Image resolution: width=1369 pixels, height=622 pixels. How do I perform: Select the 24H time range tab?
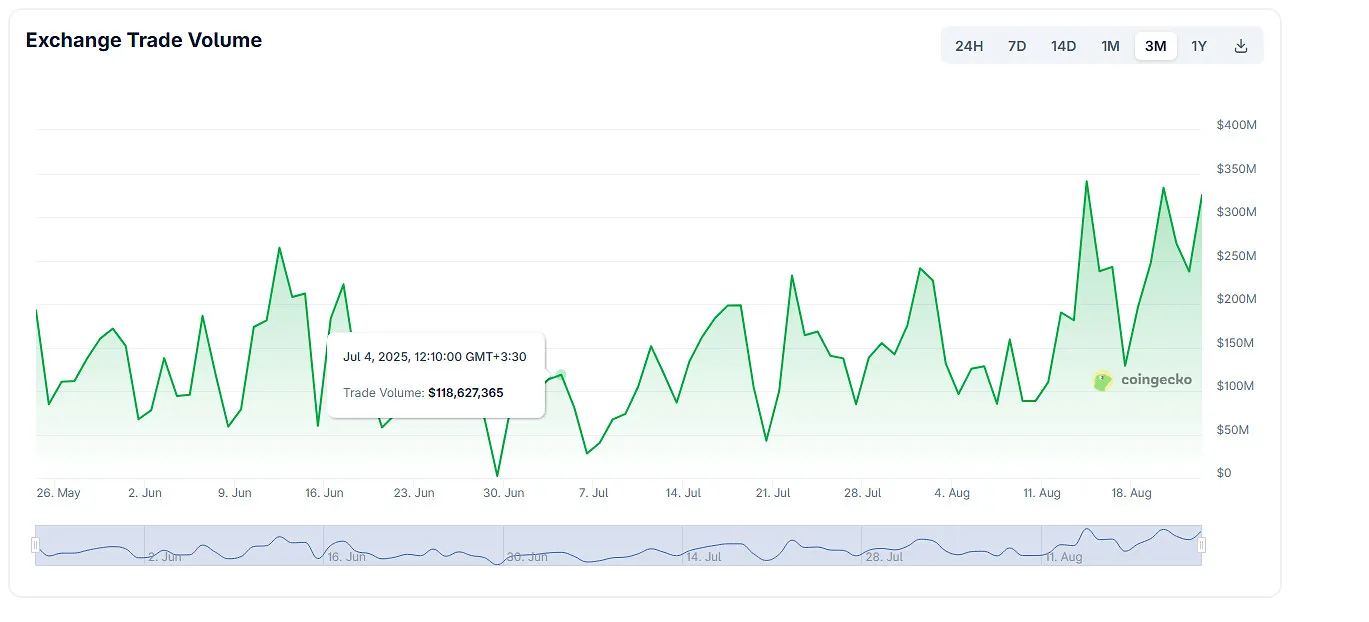[969, 46]
